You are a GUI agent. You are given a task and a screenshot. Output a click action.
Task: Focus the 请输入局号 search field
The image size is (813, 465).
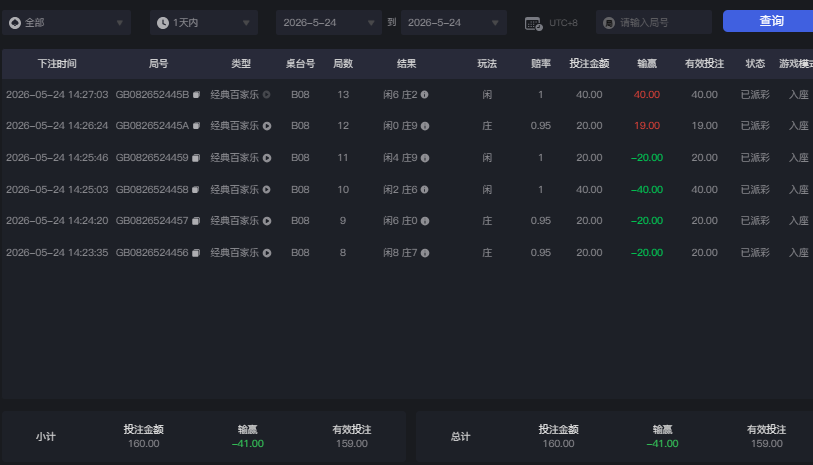point(653,23)
